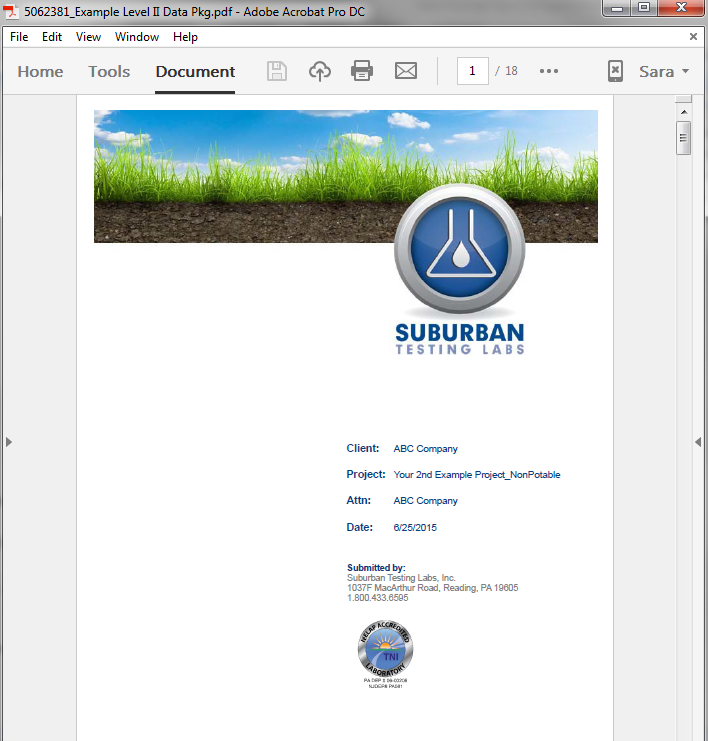
Task: Send file by email envelope icon
Action: click(406, 71)
